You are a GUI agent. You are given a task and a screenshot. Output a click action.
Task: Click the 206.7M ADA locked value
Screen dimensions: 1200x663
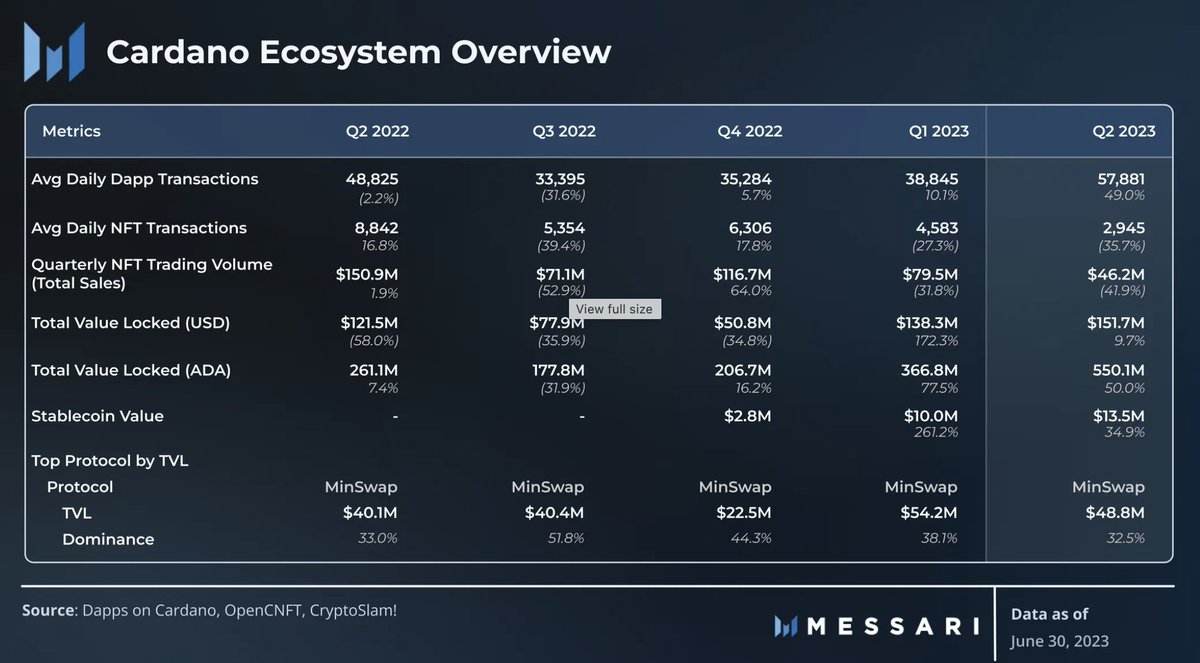click(x=745, y=370)
